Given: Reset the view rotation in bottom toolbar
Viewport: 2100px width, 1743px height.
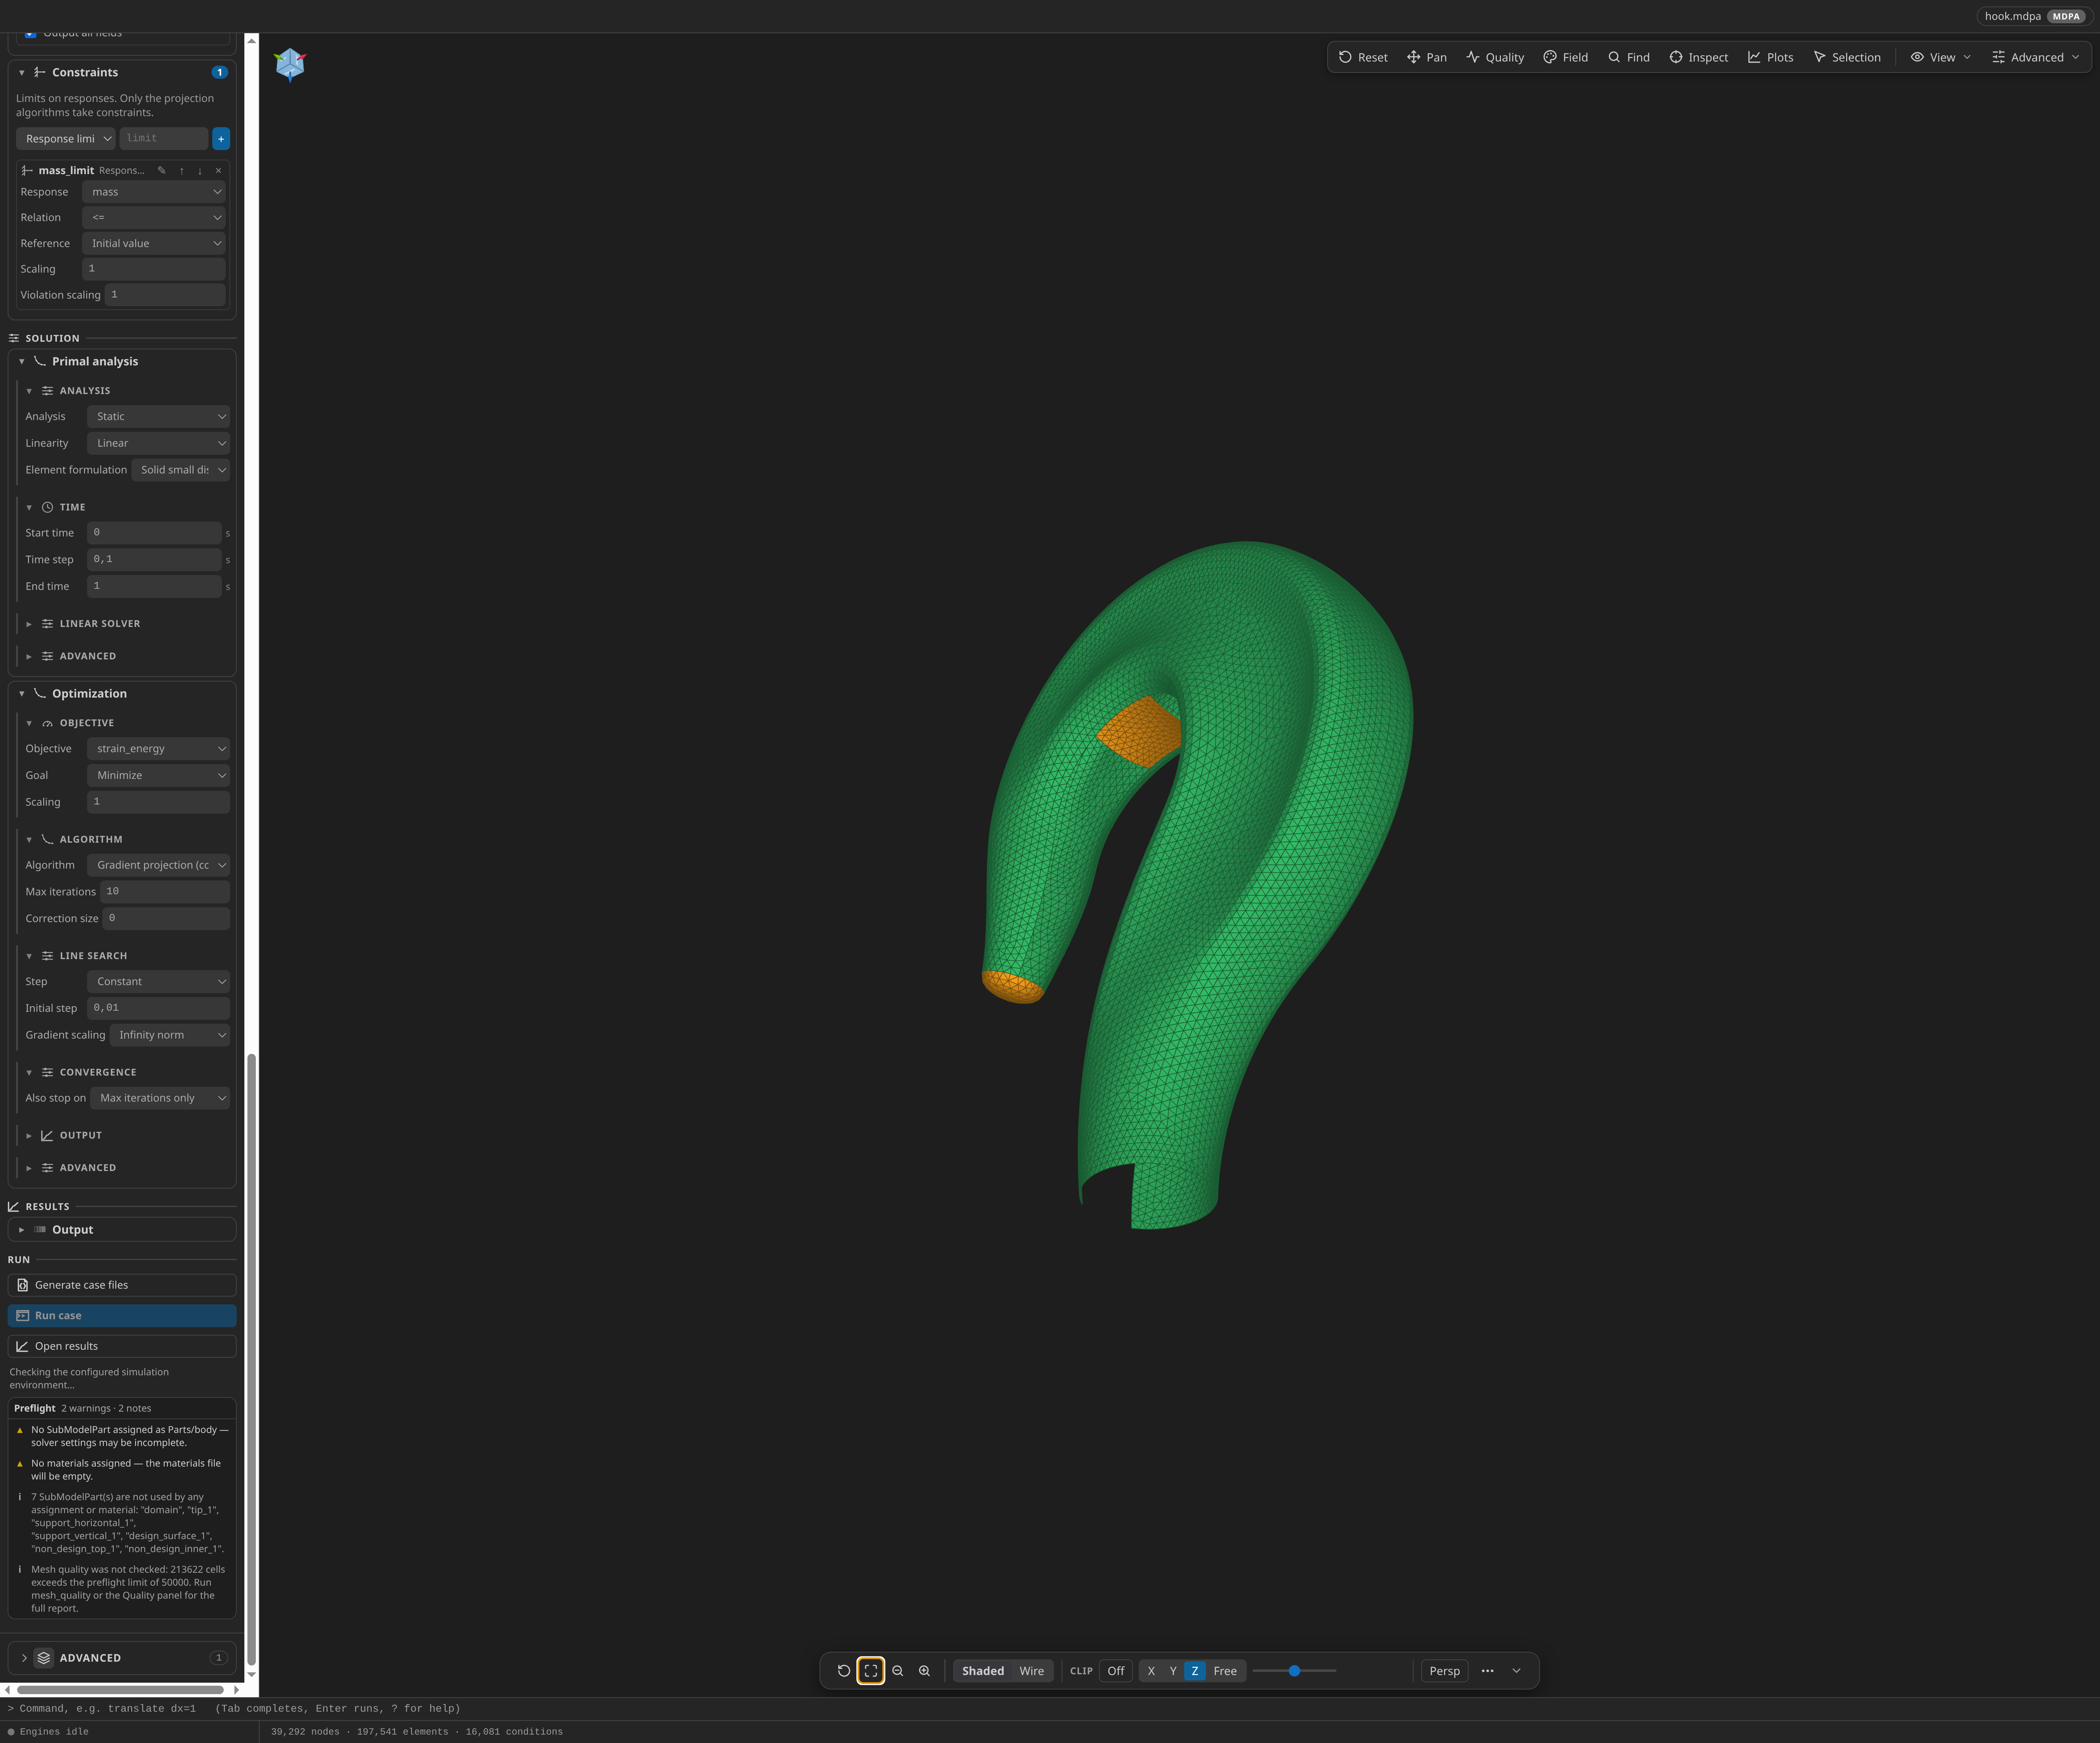Looking at the screenshot, I should (844, 1671).
